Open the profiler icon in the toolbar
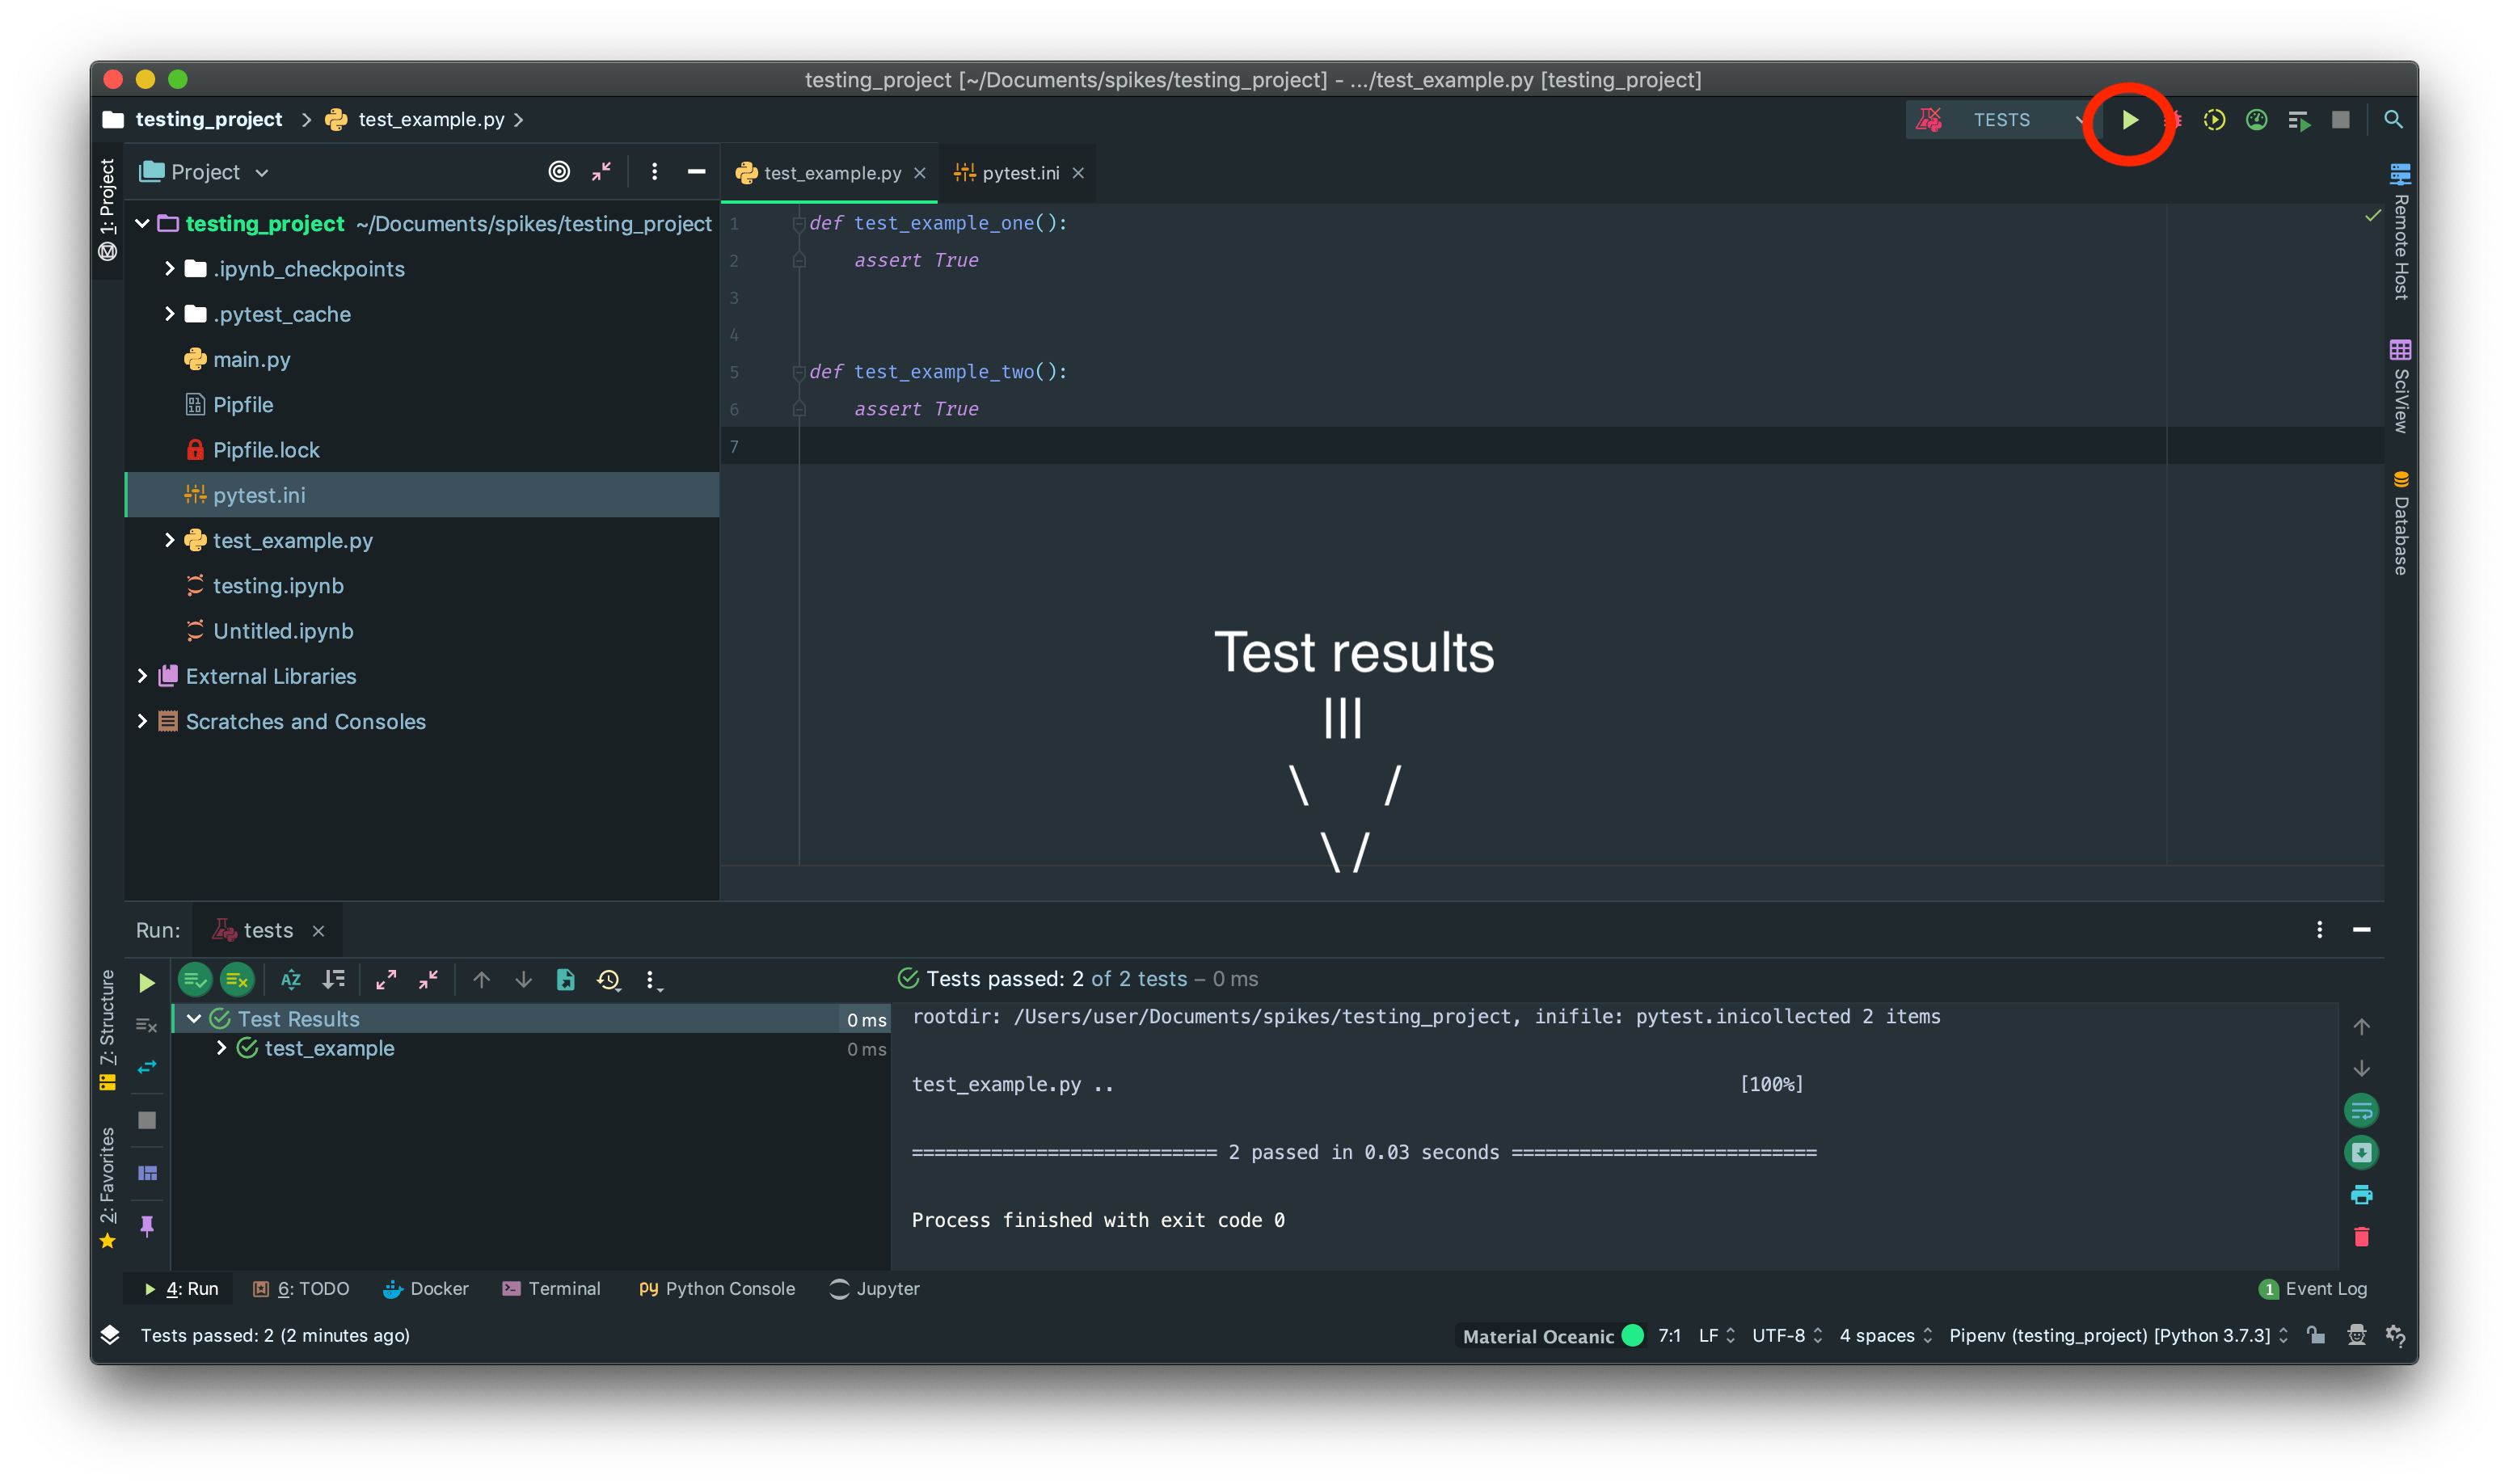The height and width of the screenshot is (1484, 2509). click(2257, 120)
